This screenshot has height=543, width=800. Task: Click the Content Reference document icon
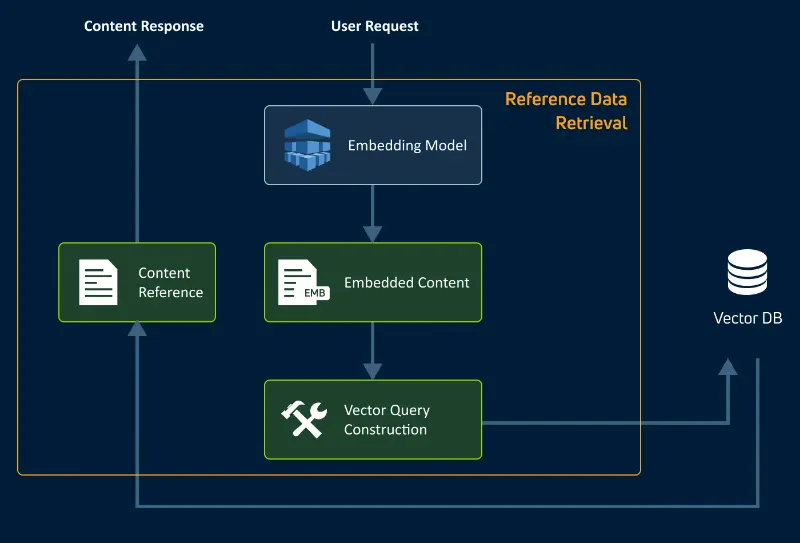pos(98,282)
